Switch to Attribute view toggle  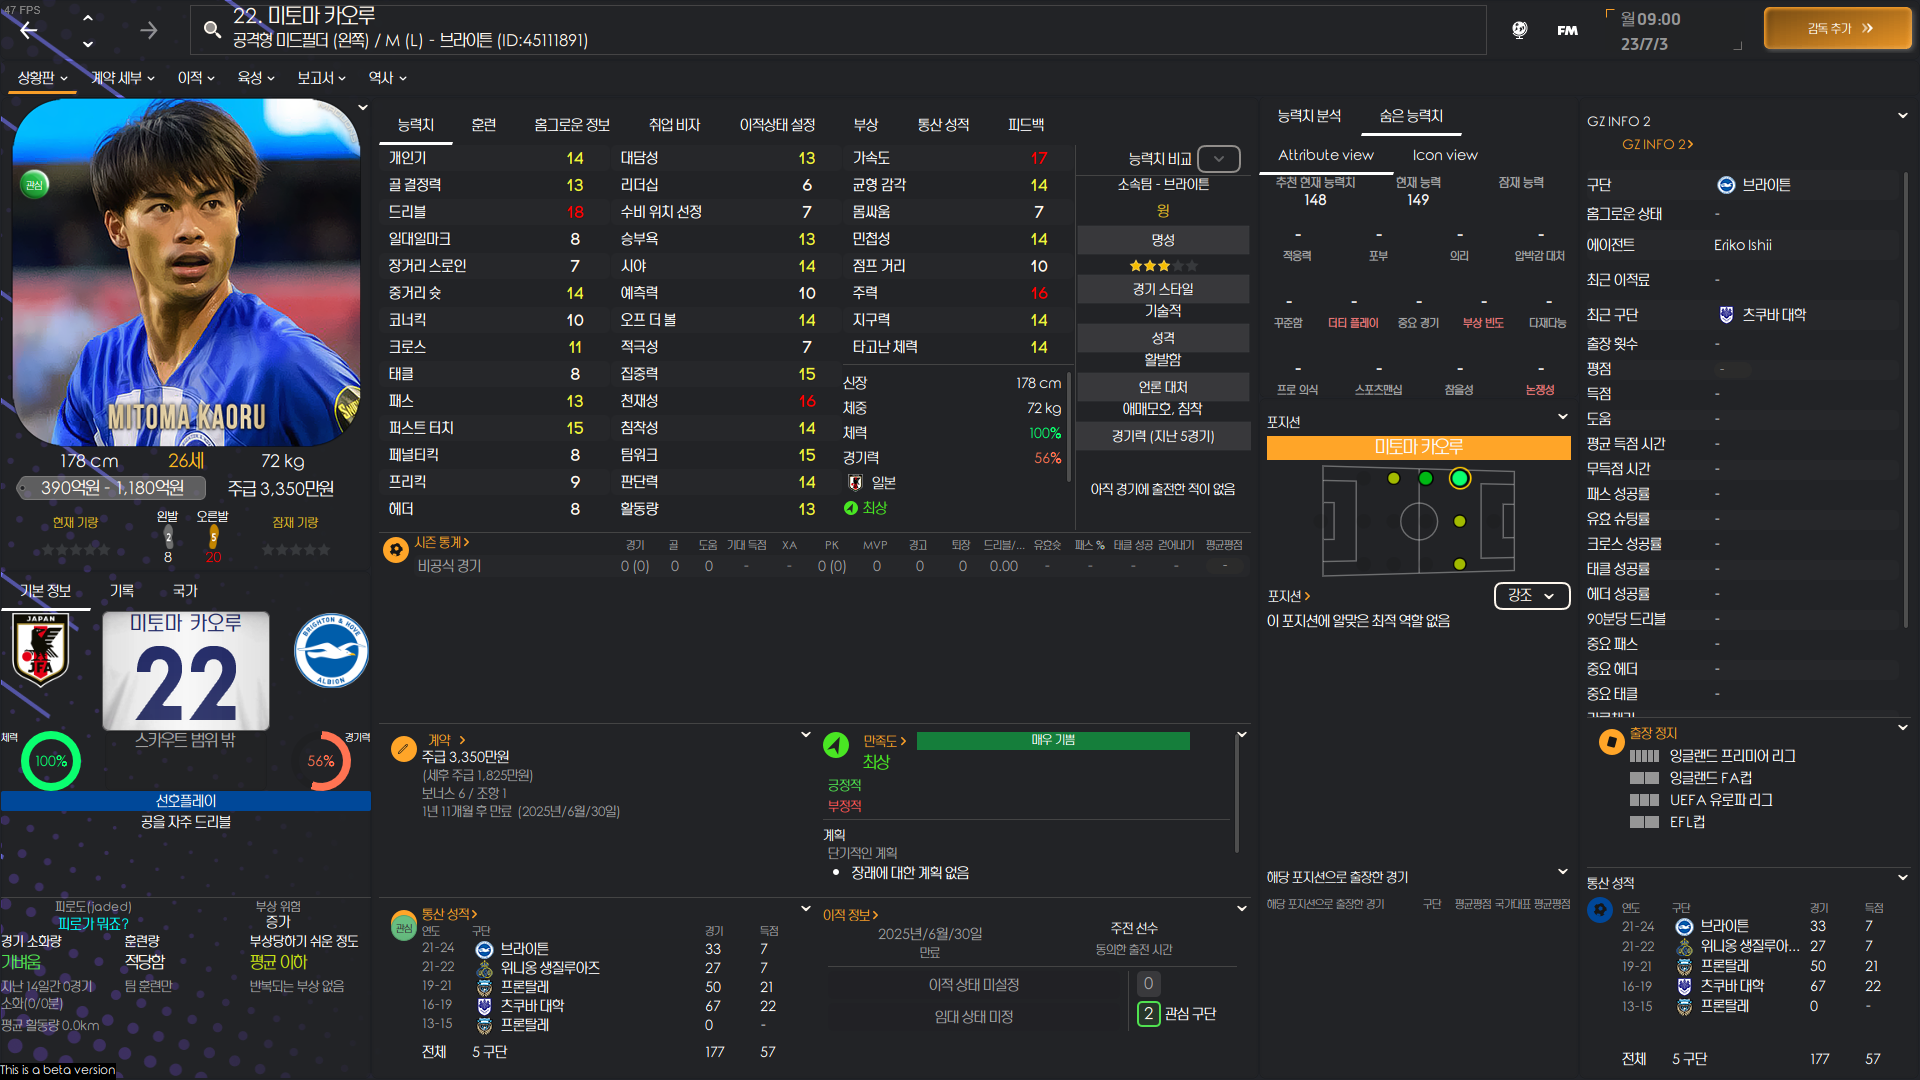tap(1325, 155)
